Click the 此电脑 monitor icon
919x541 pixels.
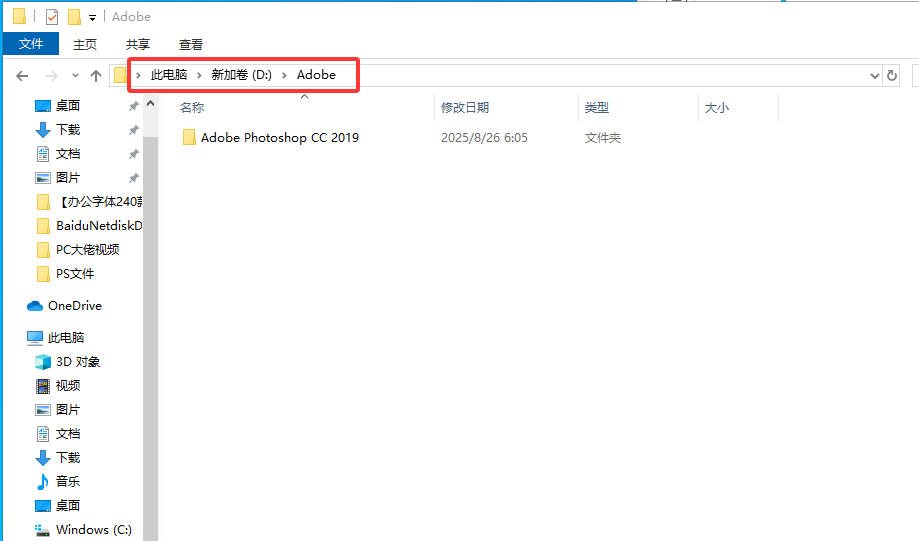(35, 338)
